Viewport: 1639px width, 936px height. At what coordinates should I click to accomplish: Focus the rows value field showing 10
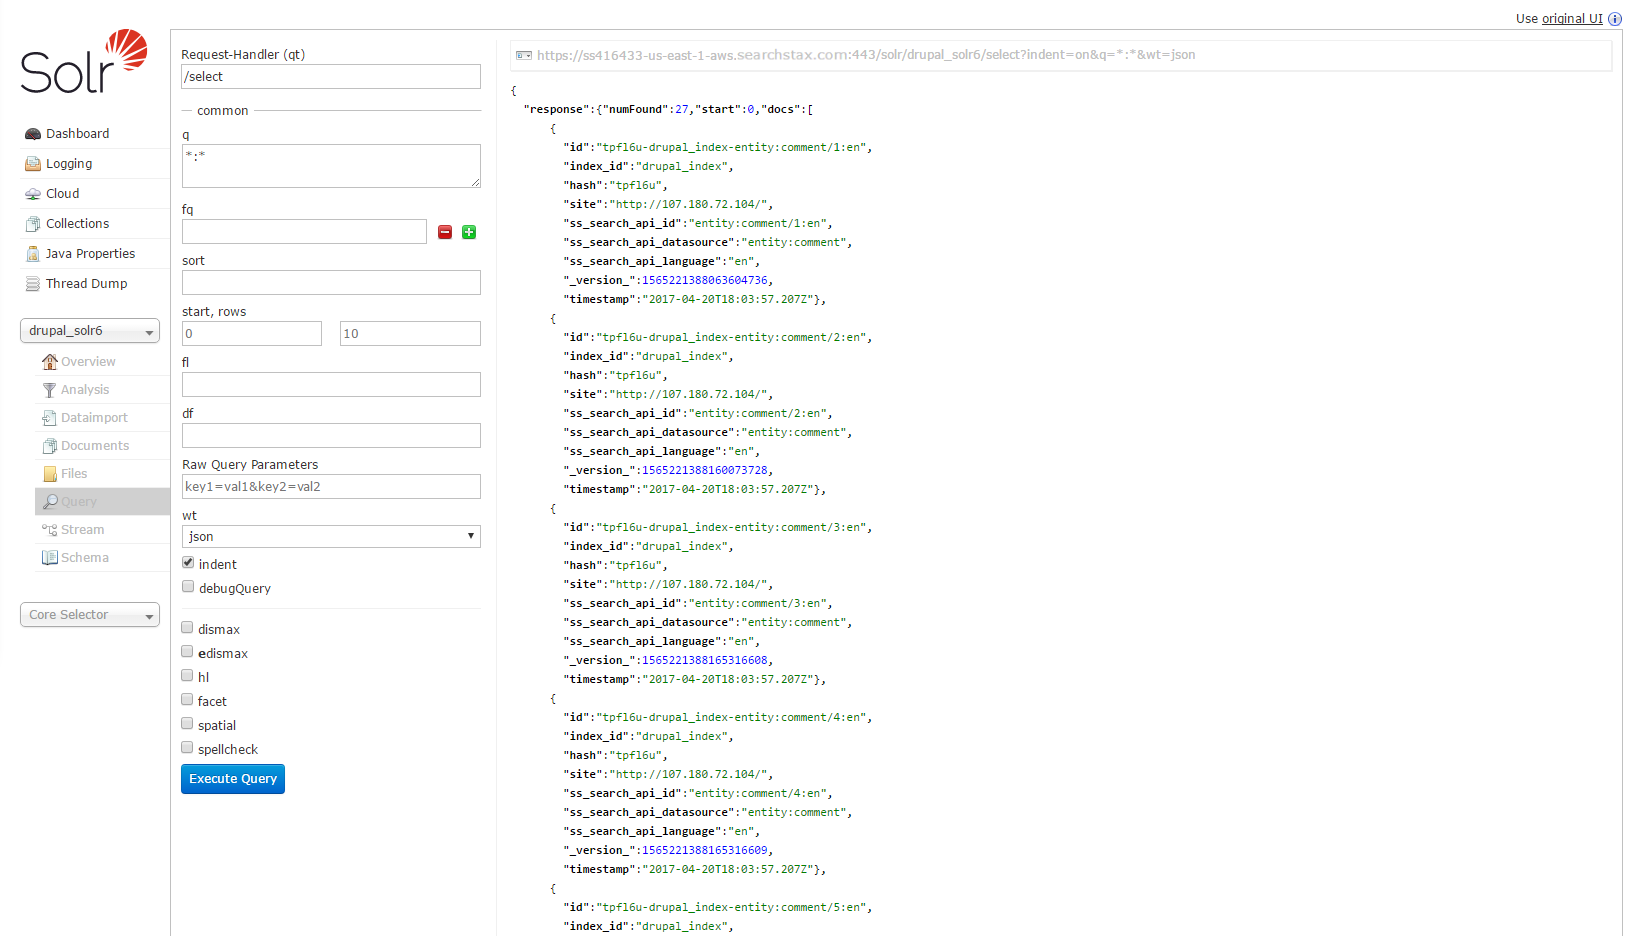[x=410, y=334]
